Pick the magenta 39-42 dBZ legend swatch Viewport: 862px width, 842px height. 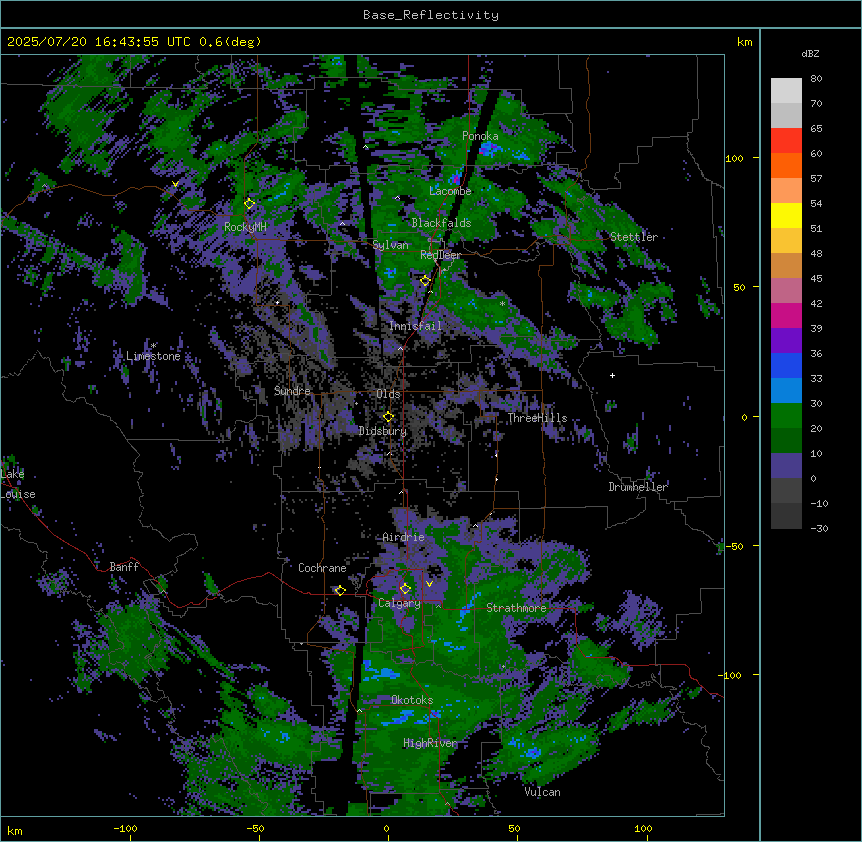(786, 315)
